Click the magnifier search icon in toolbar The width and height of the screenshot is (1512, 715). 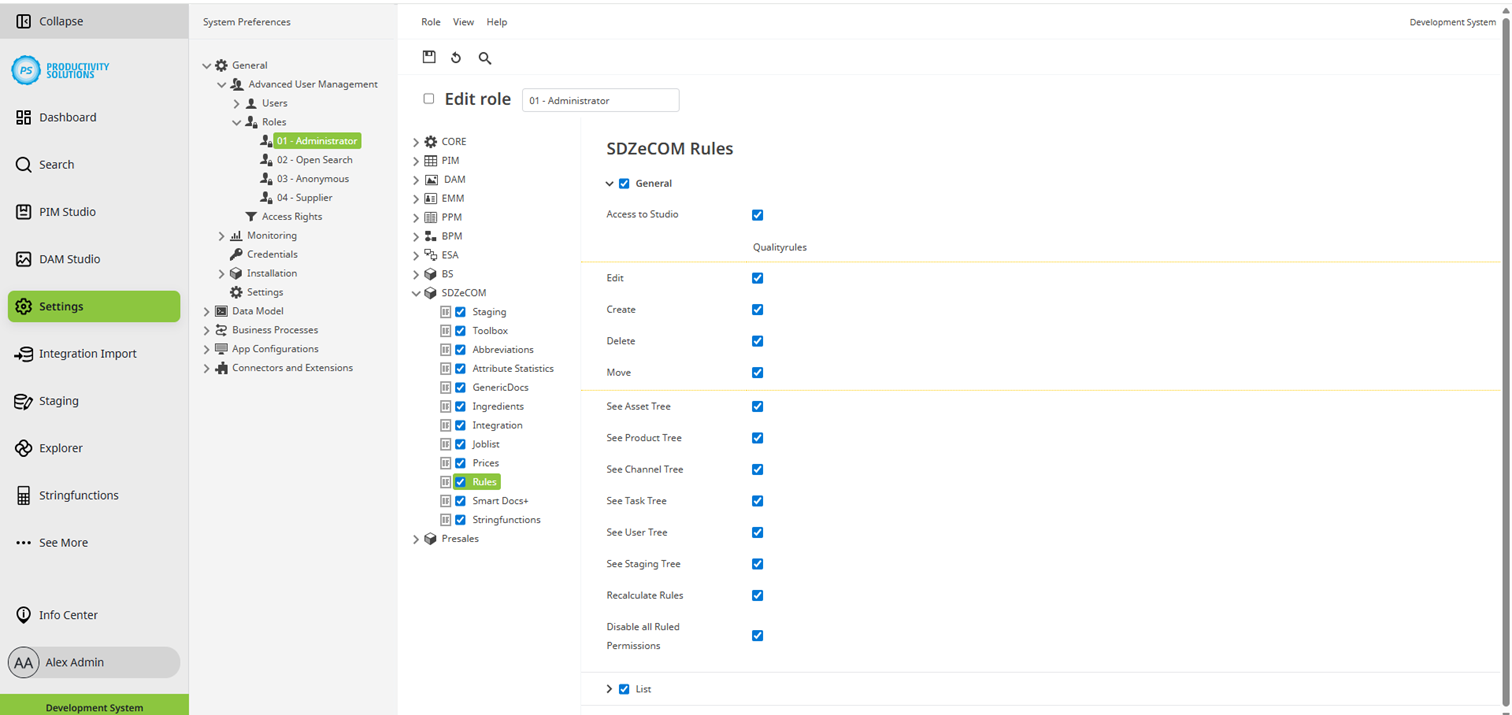485,58
